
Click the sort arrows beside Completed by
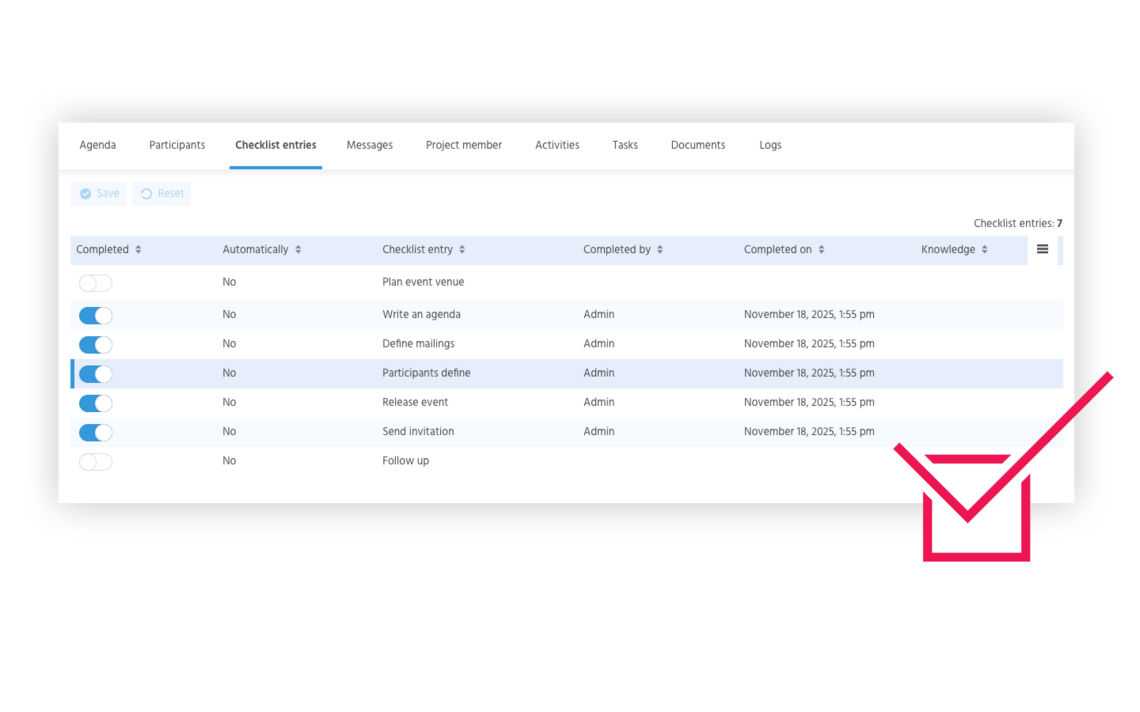(x=660, y=250)
